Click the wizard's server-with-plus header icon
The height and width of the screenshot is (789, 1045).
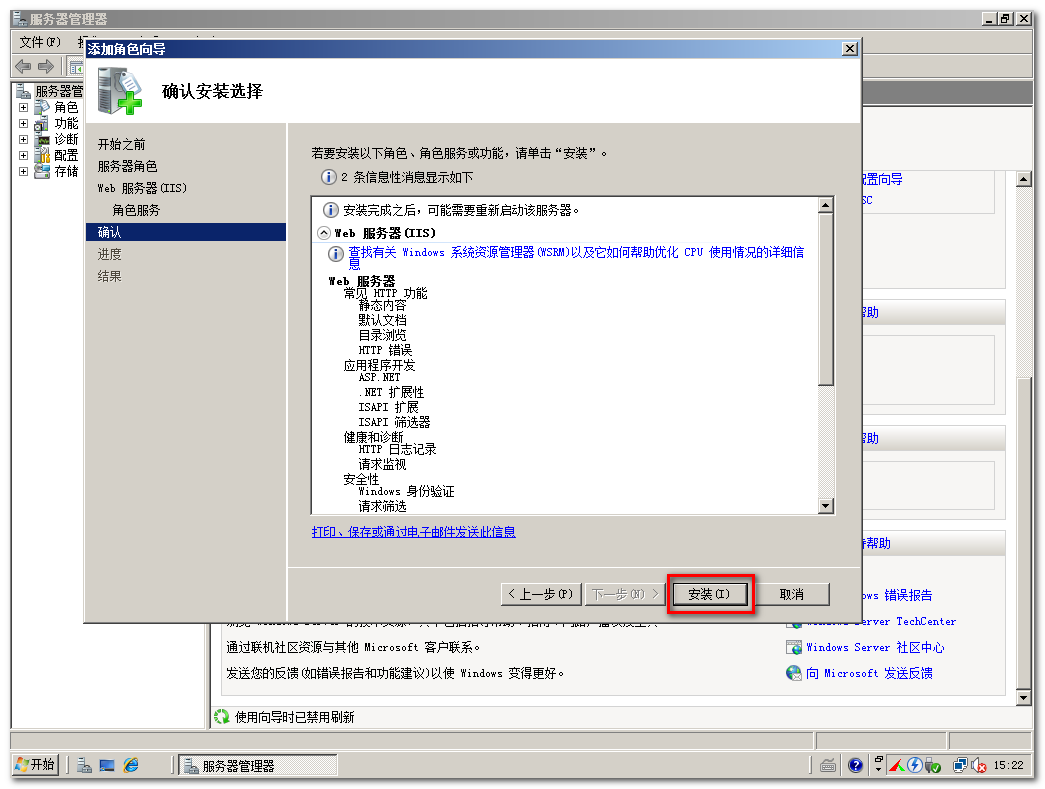[120, 91]
